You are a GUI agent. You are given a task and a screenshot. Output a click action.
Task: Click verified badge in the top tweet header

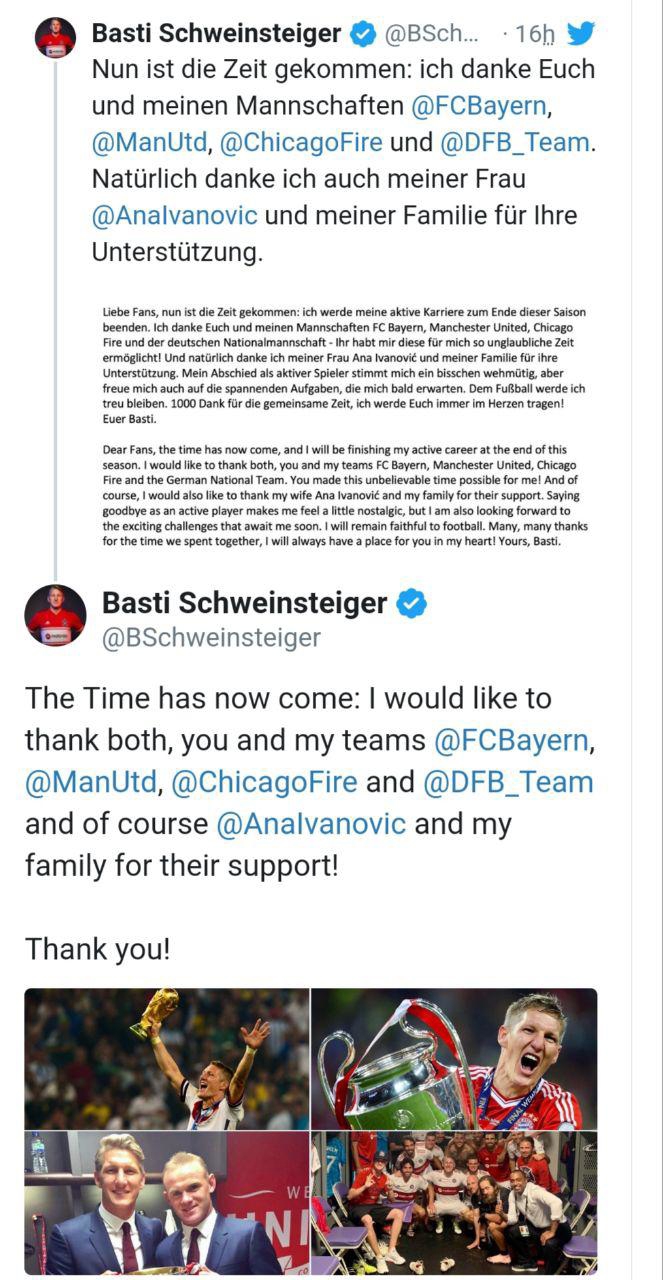363,34
